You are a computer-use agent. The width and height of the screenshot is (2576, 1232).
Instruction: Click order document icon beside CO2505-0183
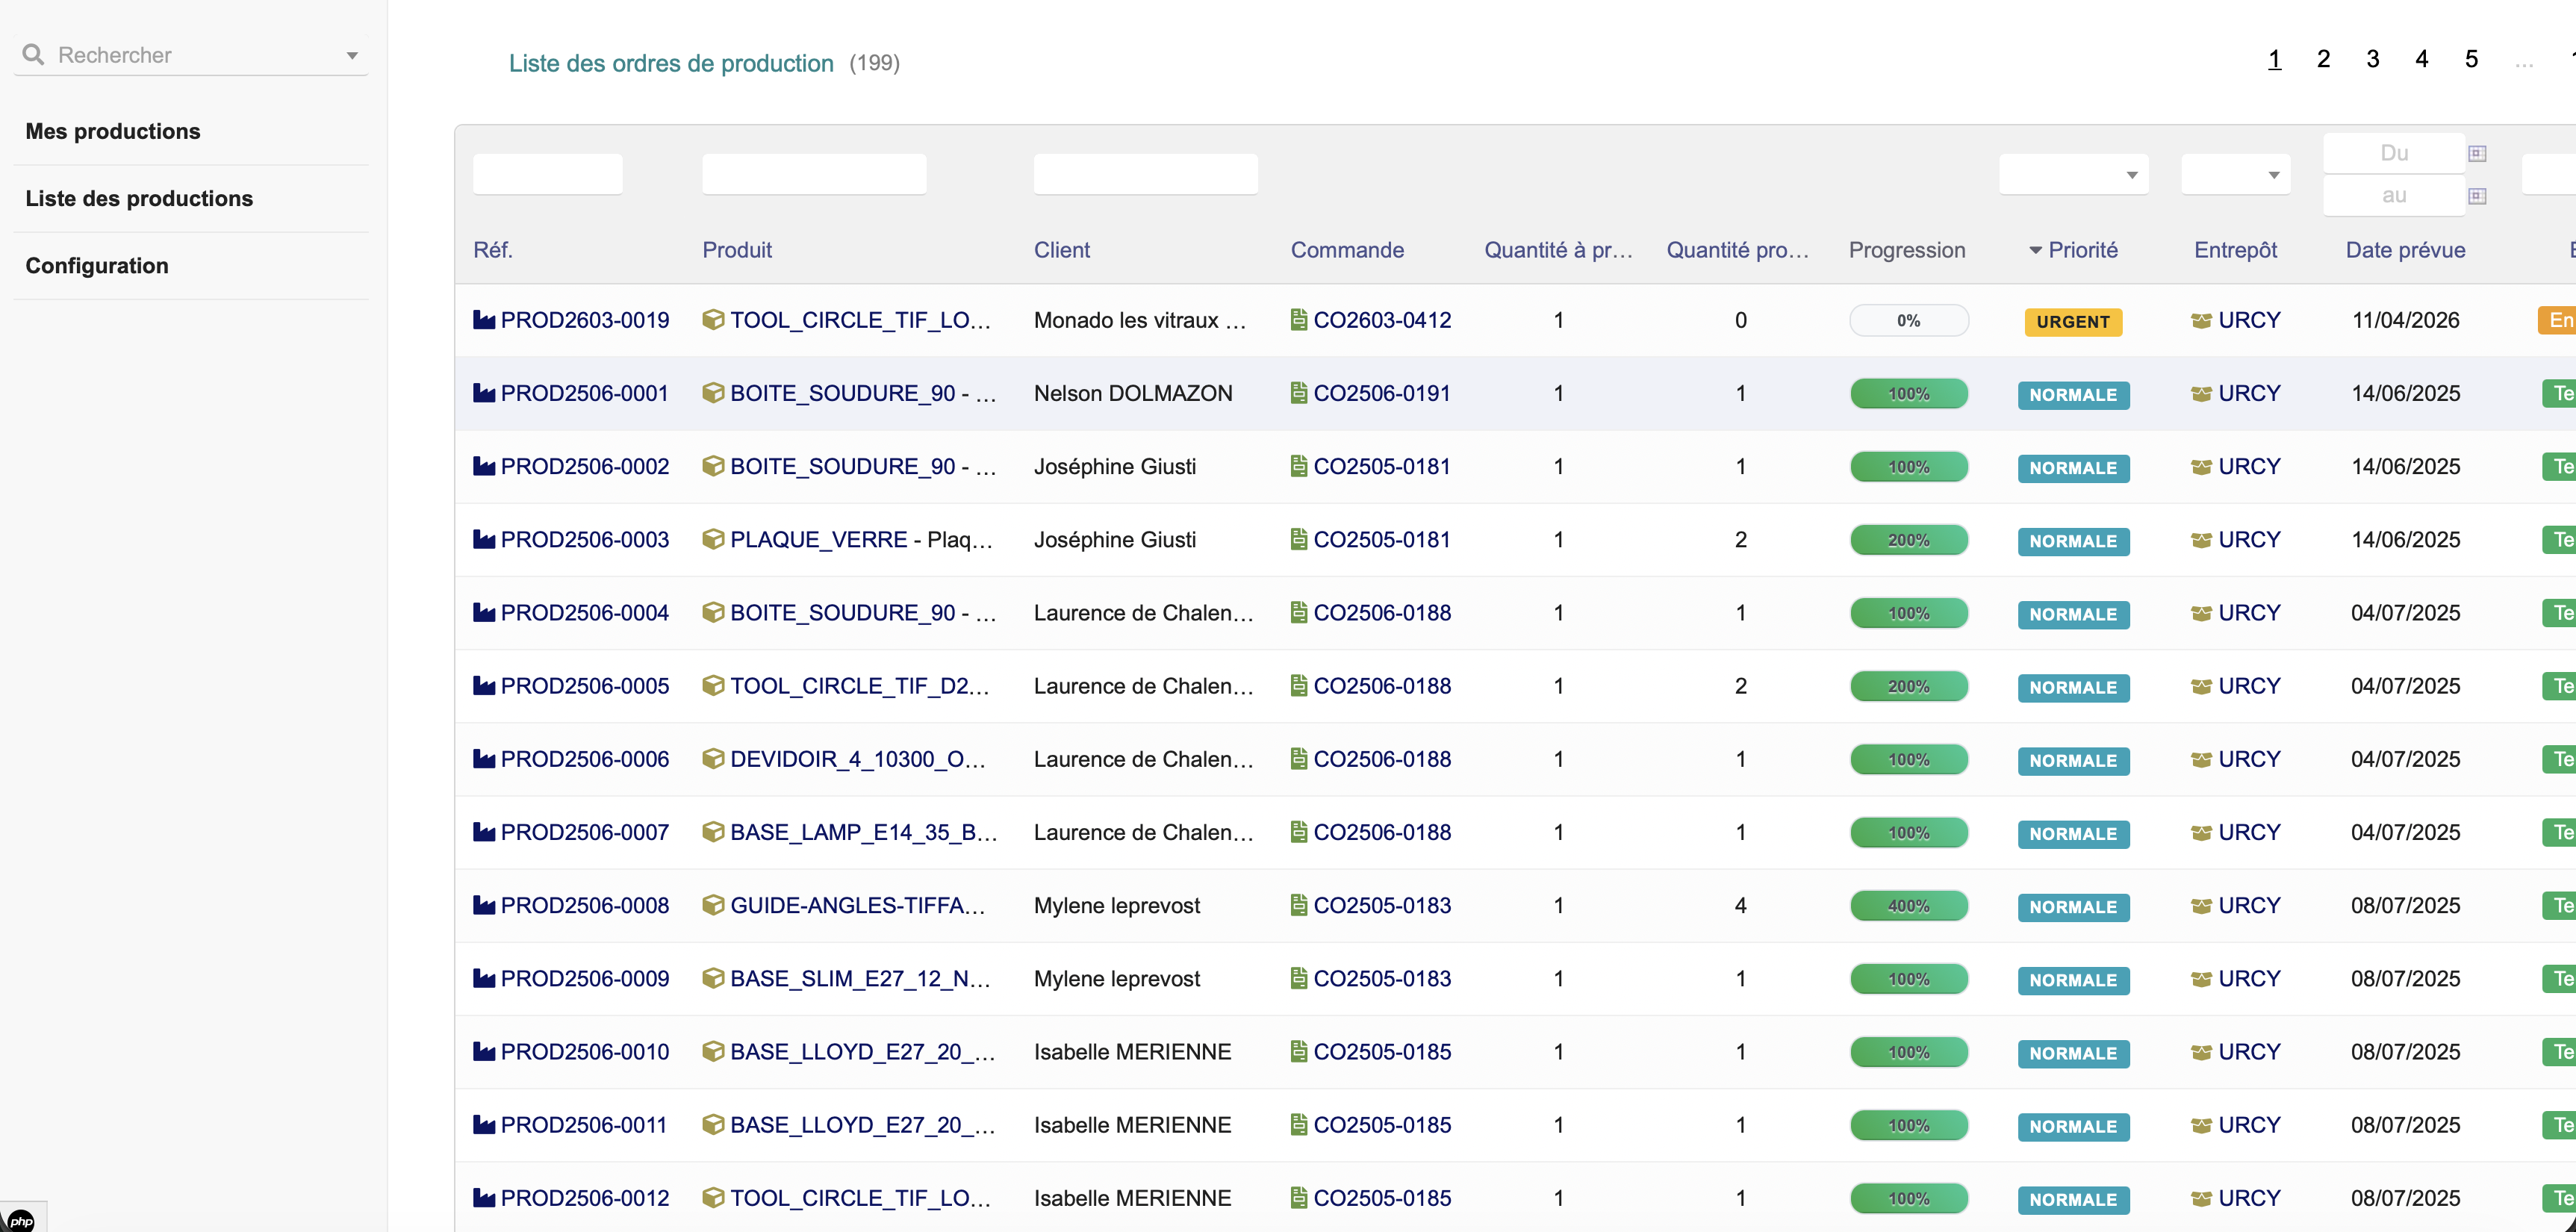(1299, 906)
